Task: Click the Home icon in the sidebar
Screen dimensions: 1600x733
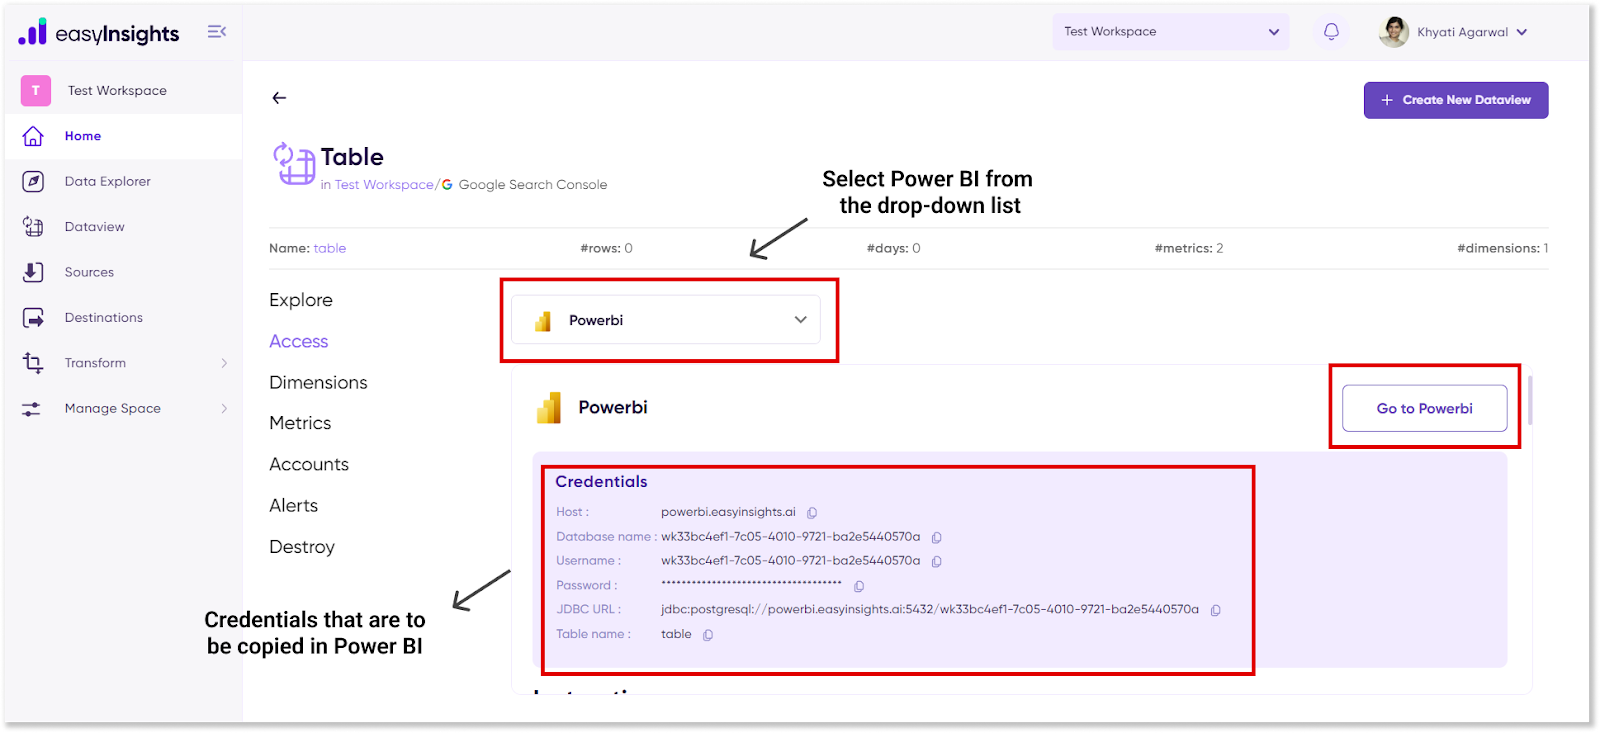Action: tap(33, 136)
